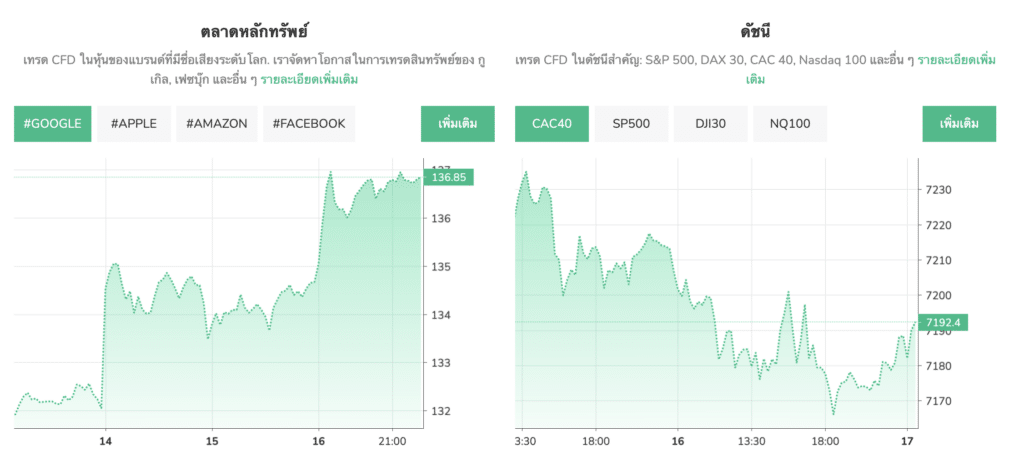Click เพิ่มเติม button beside the stock tabs
The image size is (1024, 461).
(457, 124)
